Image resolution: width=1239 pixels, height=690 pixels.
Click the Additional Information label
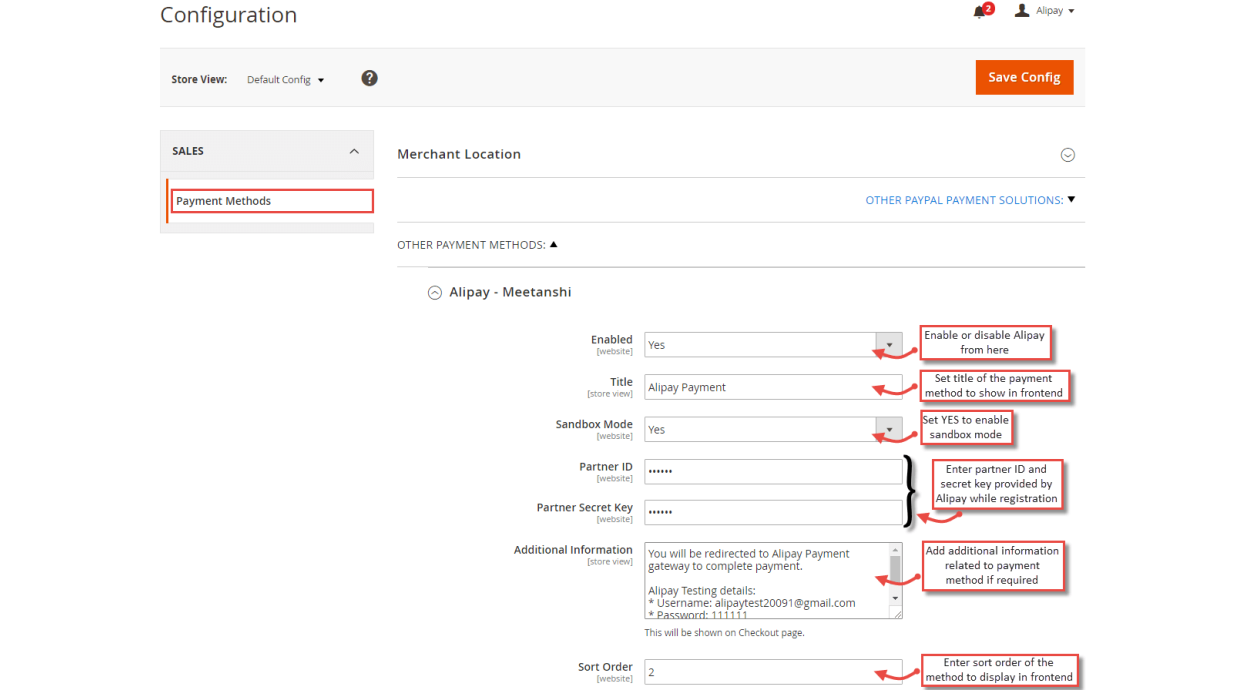point(573,550)
